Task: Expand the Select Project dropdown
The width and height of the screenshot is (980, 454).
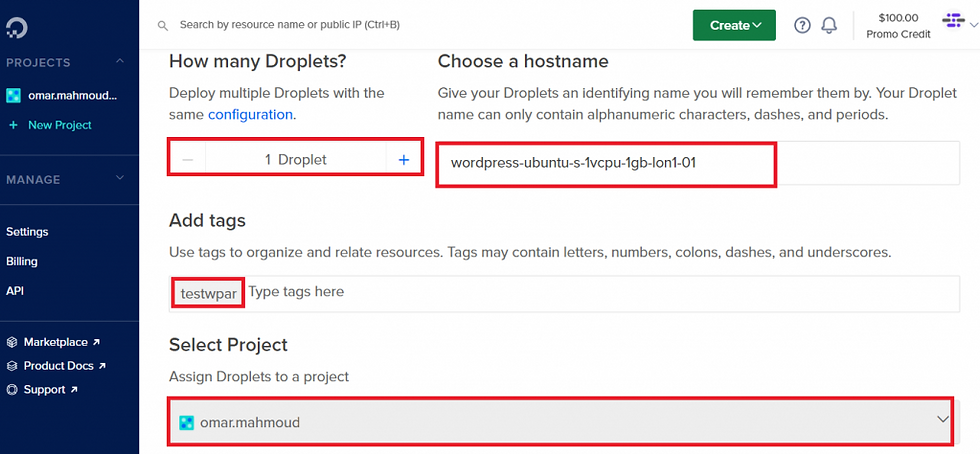Action: point(942,421)
